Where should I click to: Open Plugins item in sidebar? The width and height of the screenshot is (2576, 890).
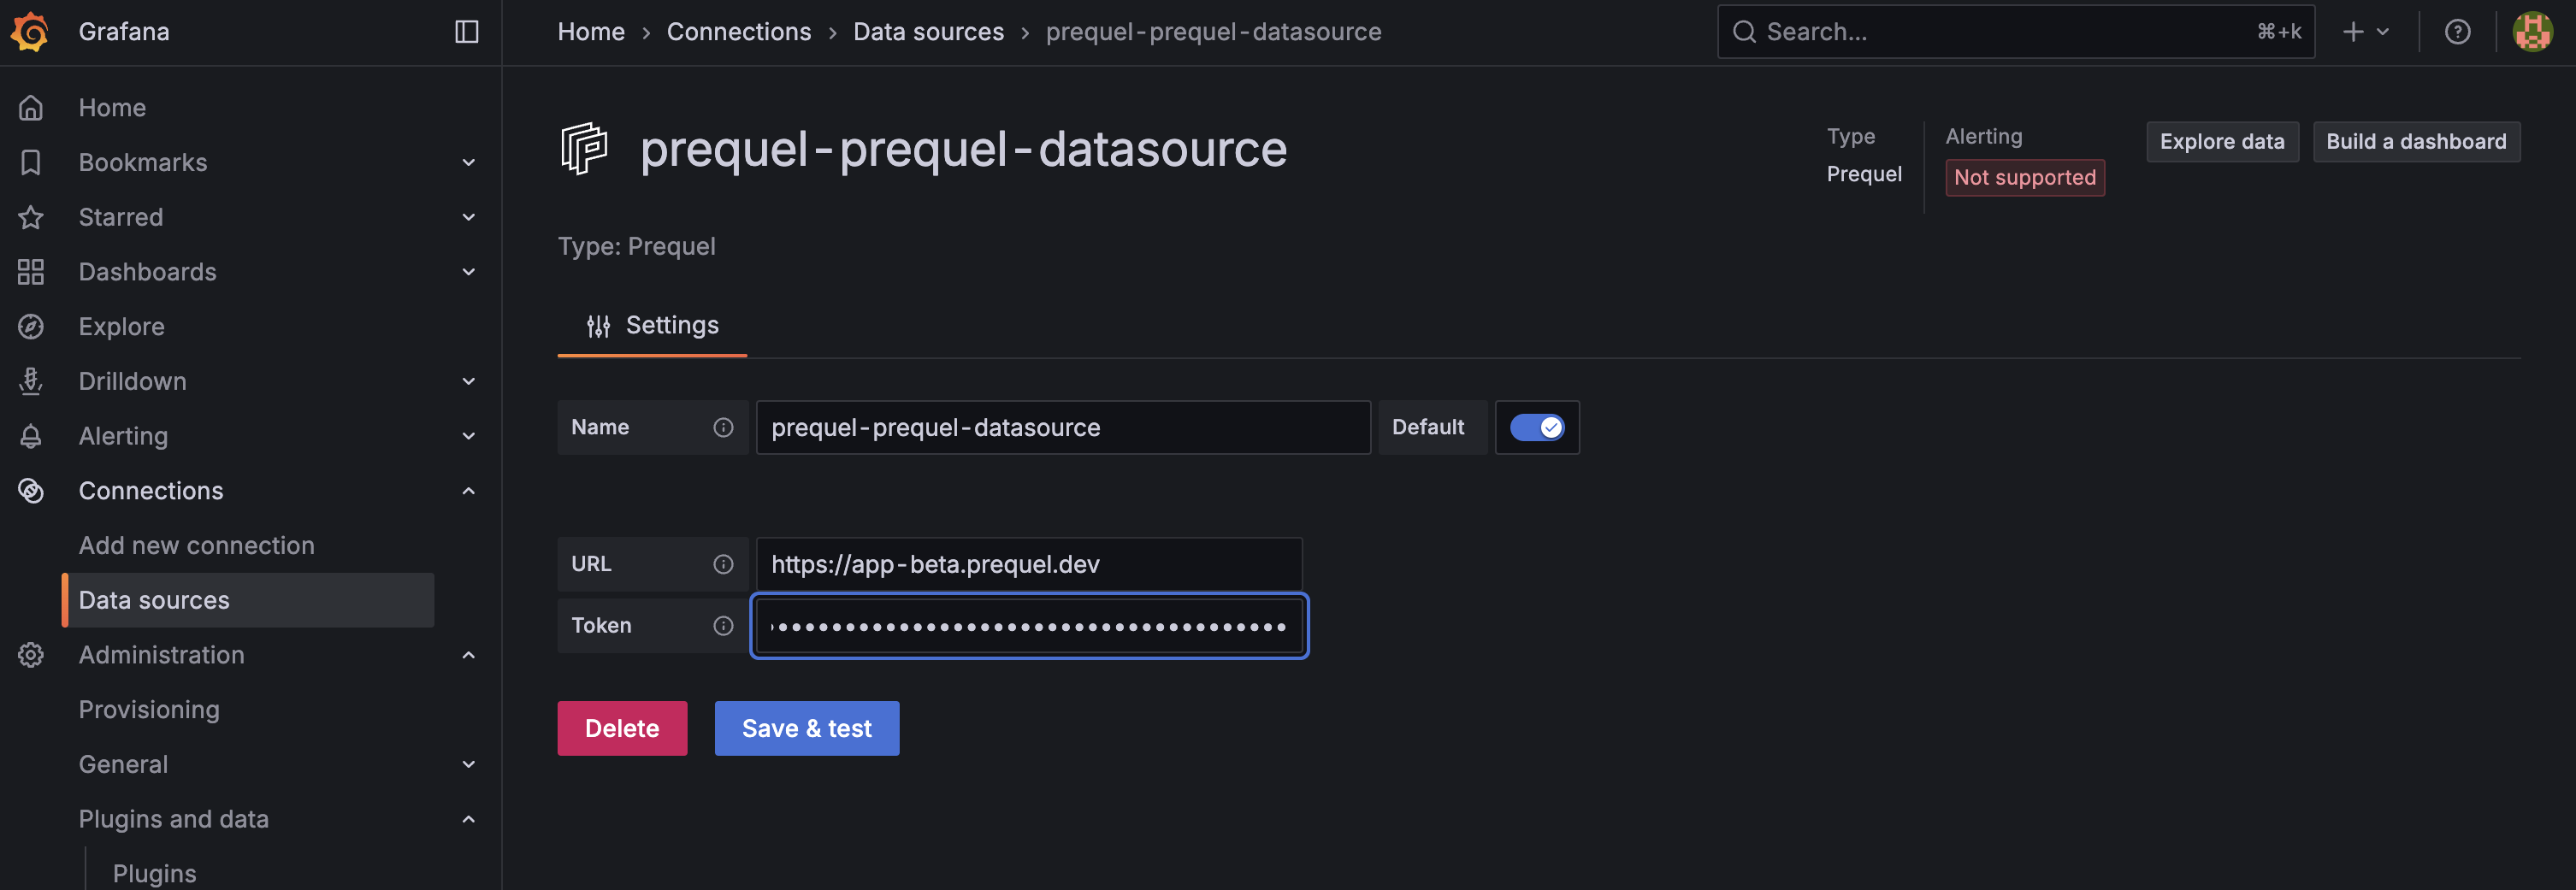tap(155, 873)
